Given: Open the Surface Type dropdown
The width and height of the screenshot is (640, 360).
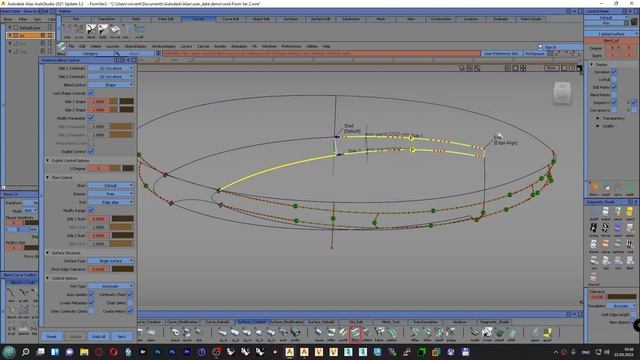Looking at the screenshot, I should 110,261.
